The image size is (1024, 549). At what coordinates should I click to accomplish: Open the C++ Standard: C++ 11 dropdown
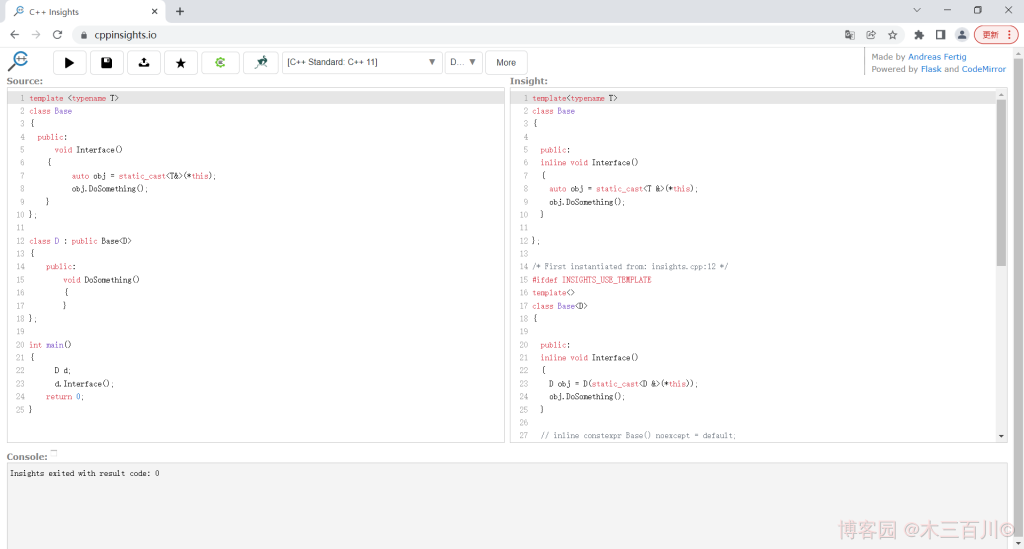pyautogui.click(x=362, y=62)
